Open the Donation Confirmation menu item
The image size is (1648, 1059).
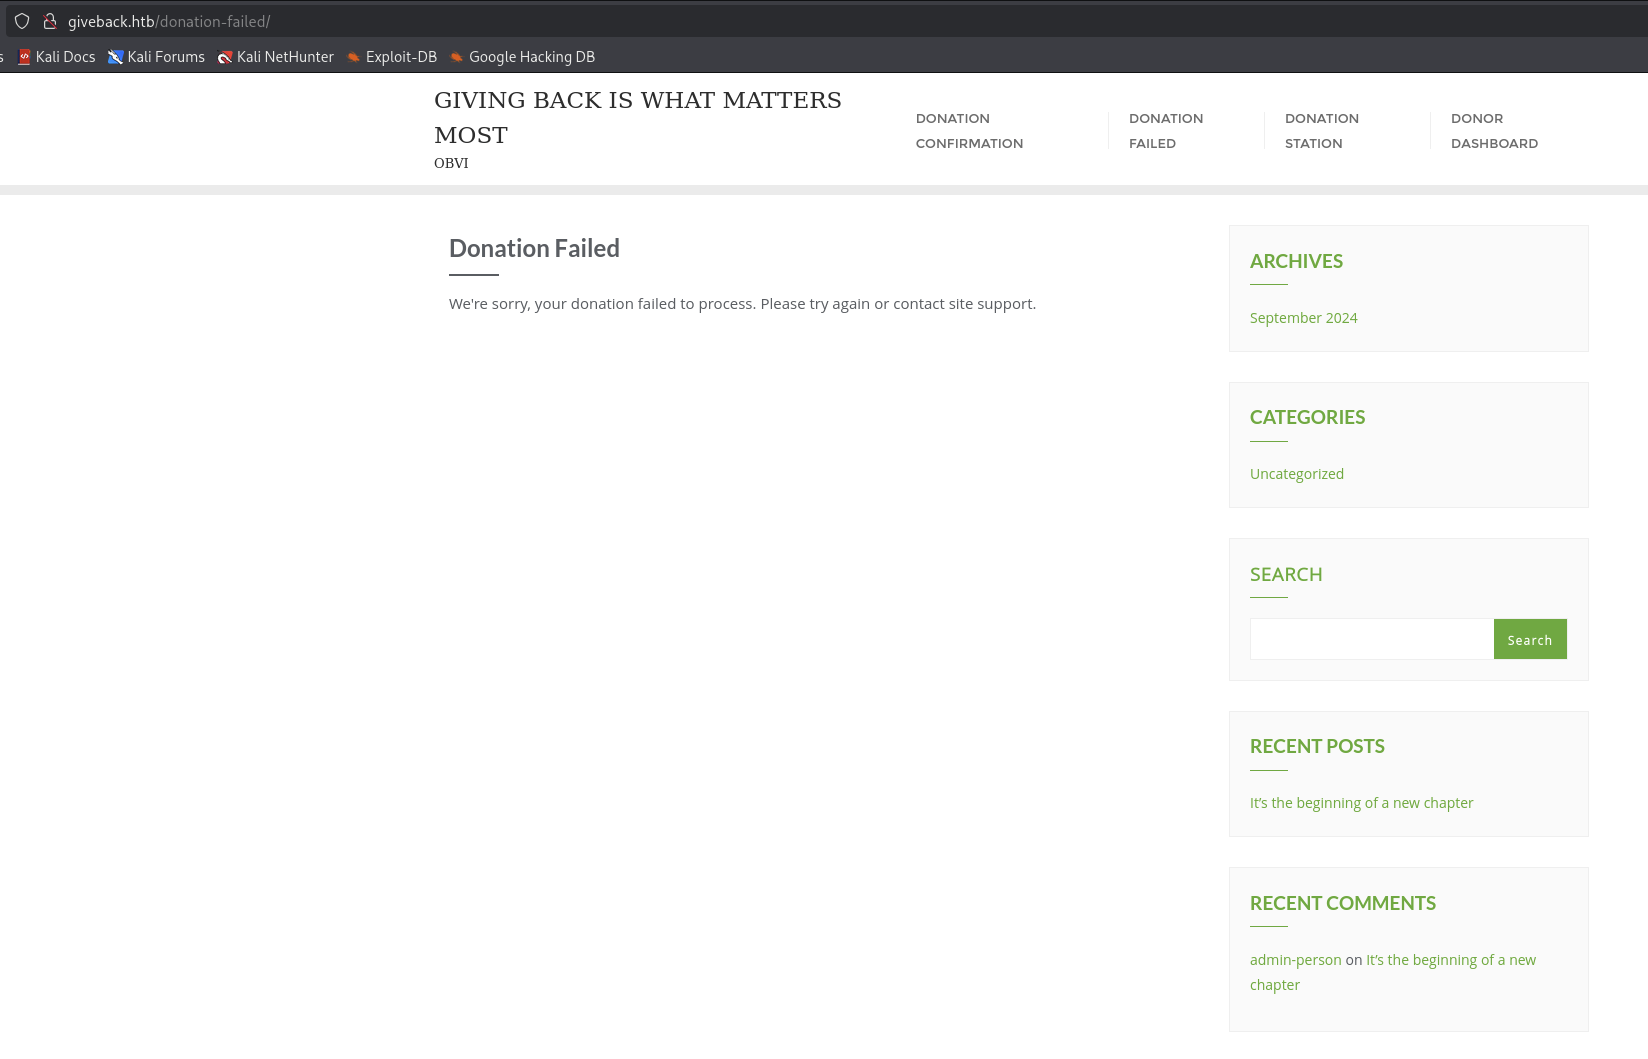(969, 130)
